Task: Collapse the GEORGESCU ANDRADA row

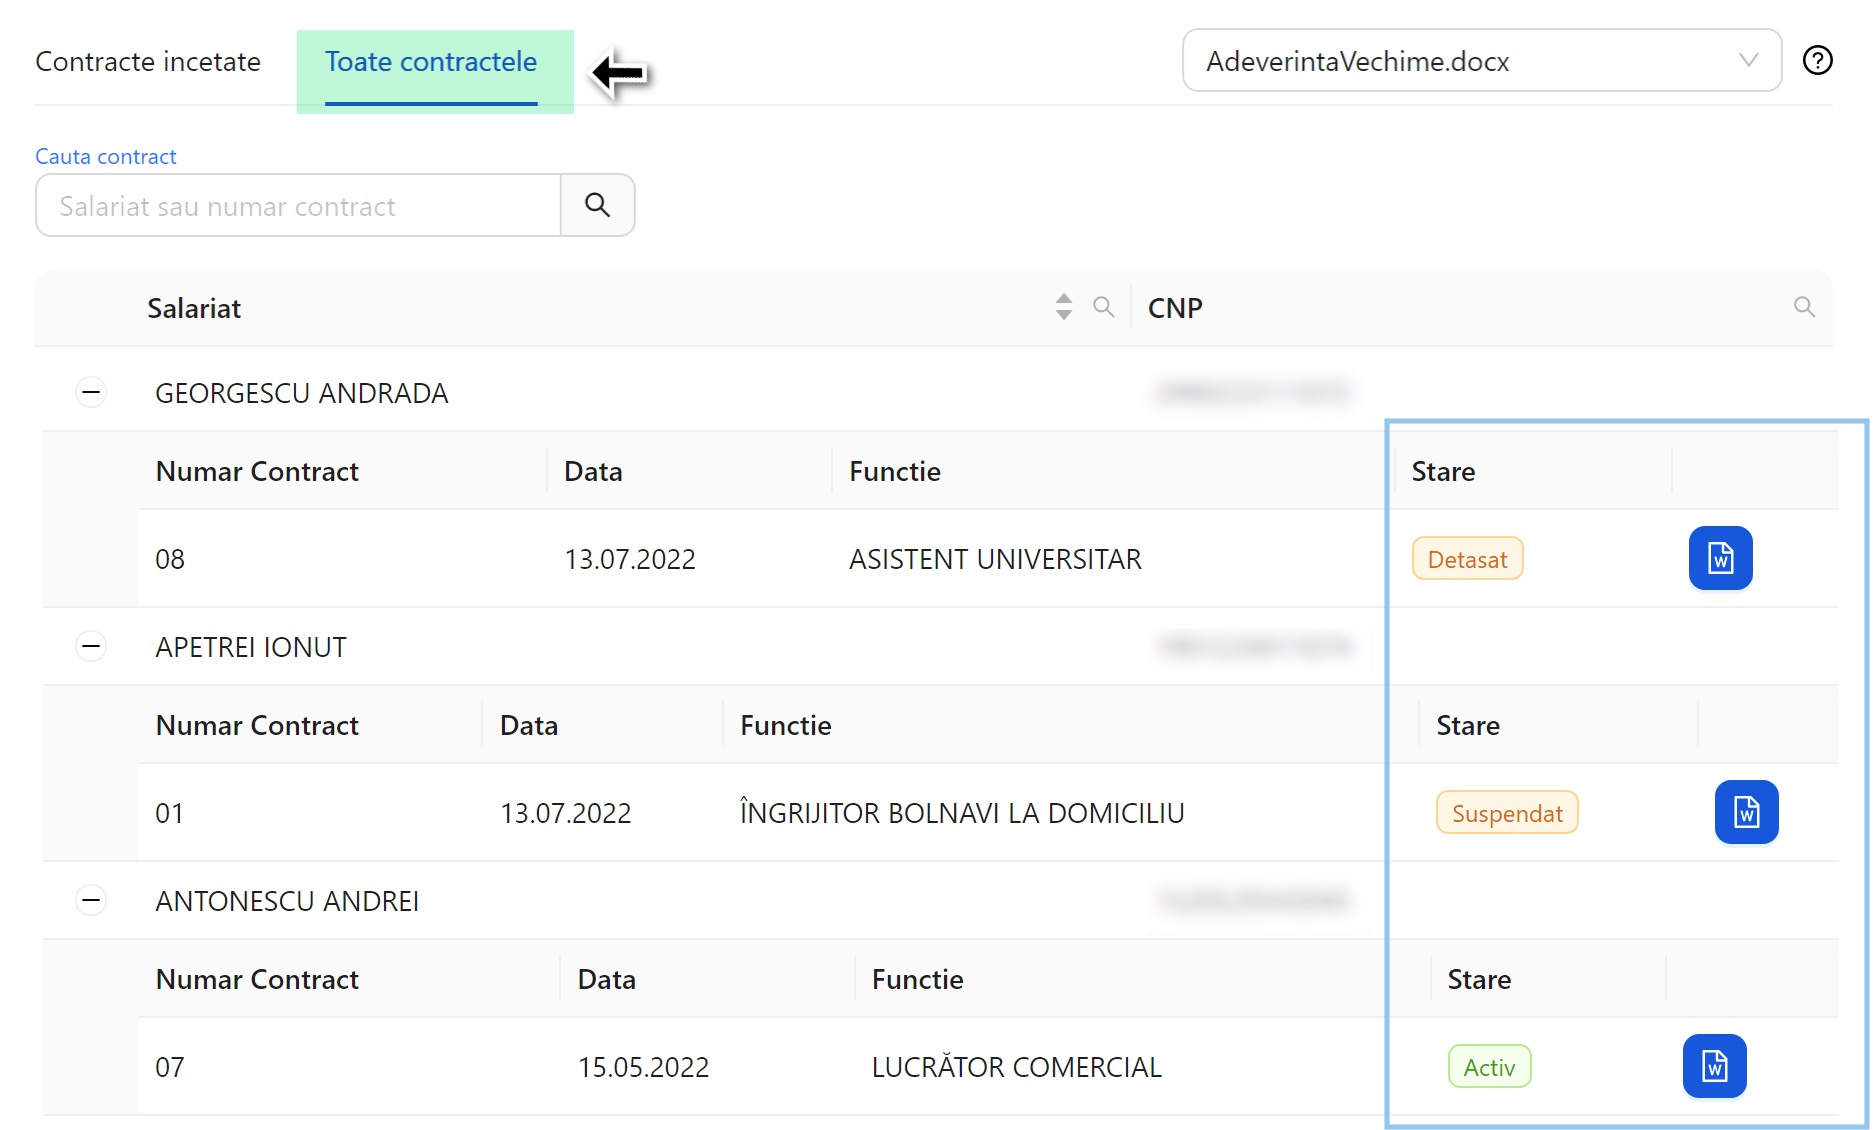Action: click(x=91, y=393)
